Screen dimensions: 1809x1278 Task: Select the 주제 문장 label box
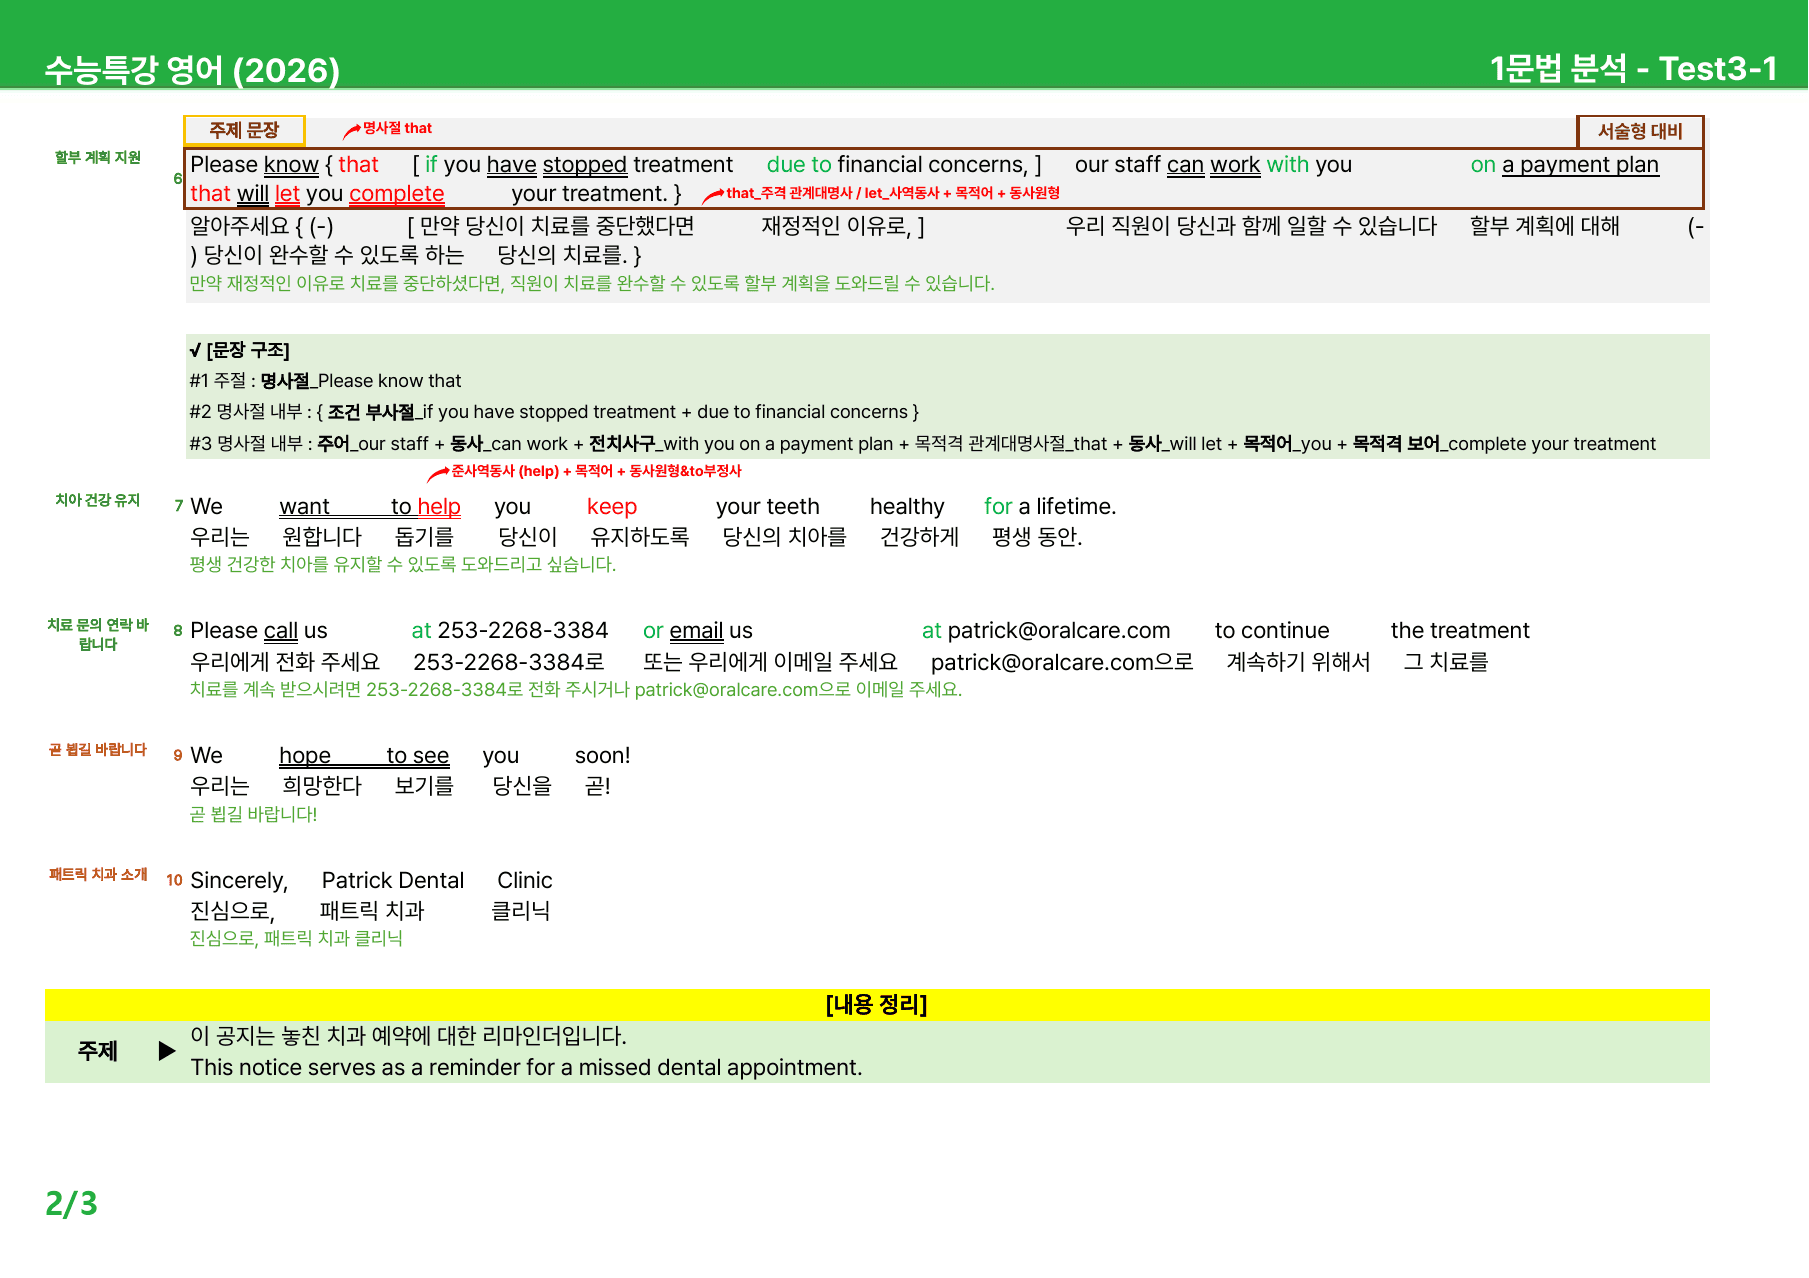[244, 130]
